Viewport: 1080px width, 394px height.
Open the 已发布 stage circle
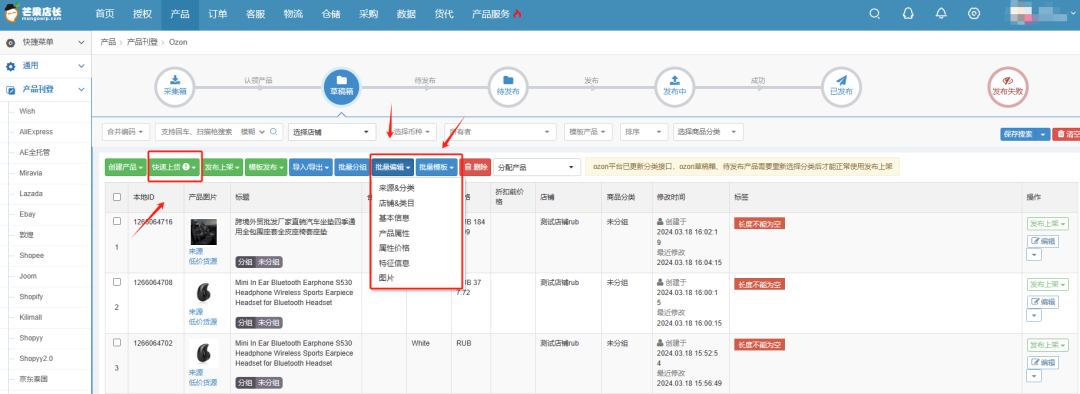(842, 87)
